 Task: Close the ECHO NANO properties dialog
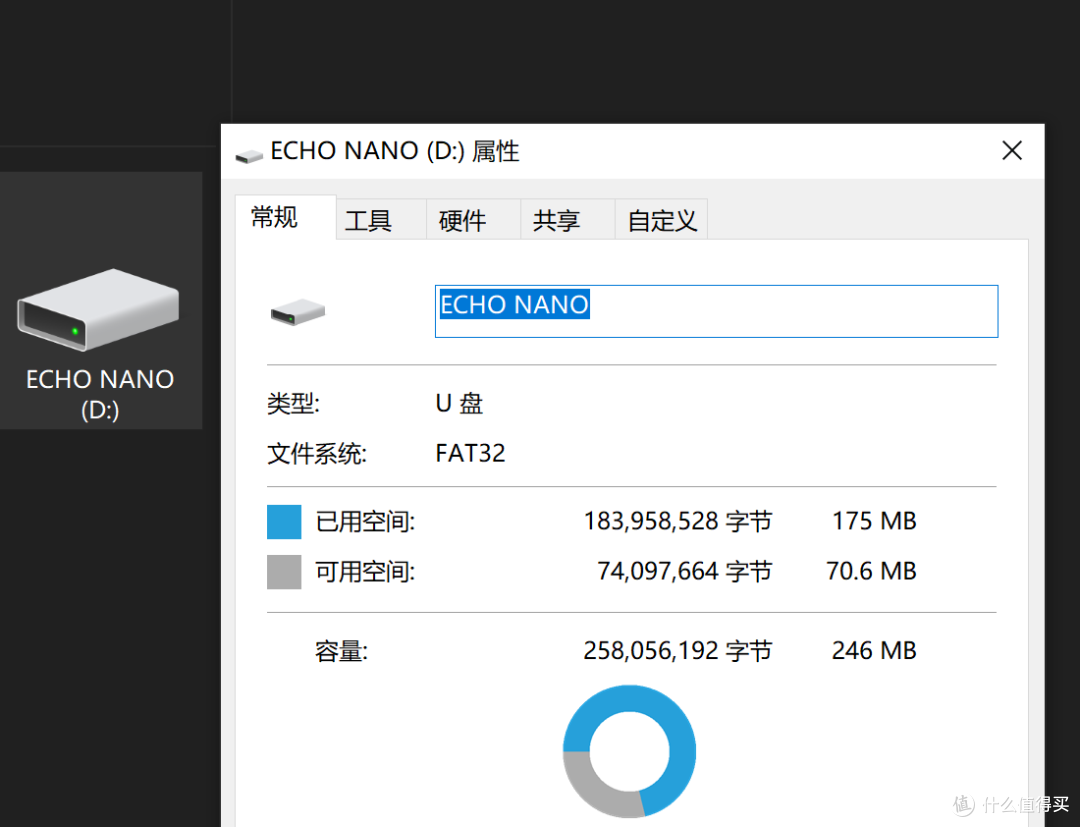[1012, 150]
